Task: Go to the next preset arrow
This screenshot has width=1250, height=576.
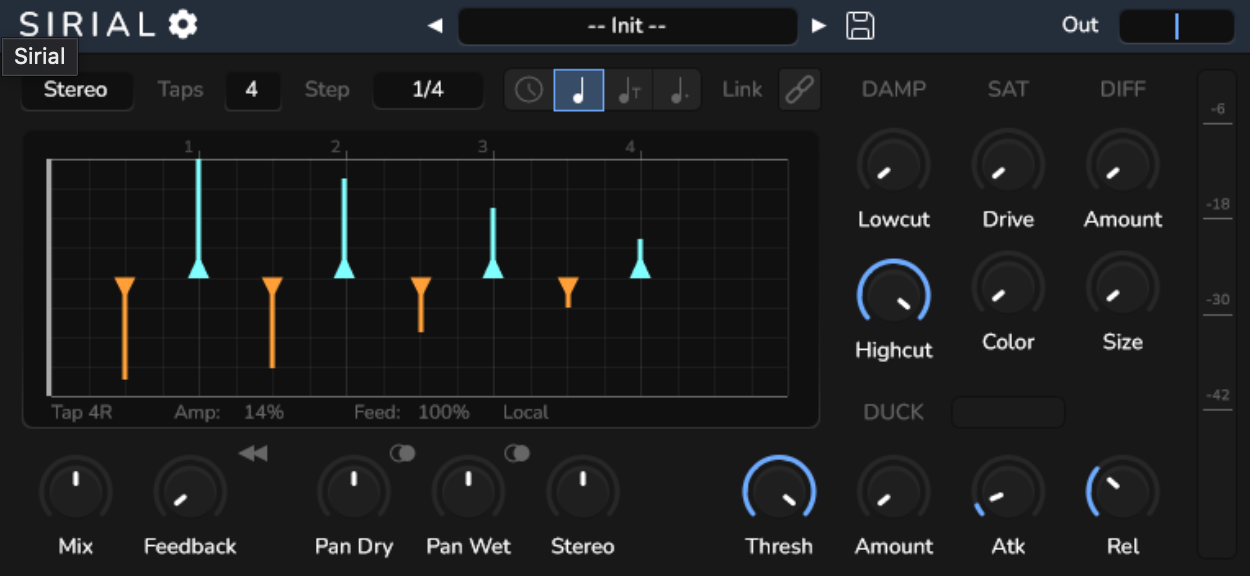Action: tap(819, 26)
